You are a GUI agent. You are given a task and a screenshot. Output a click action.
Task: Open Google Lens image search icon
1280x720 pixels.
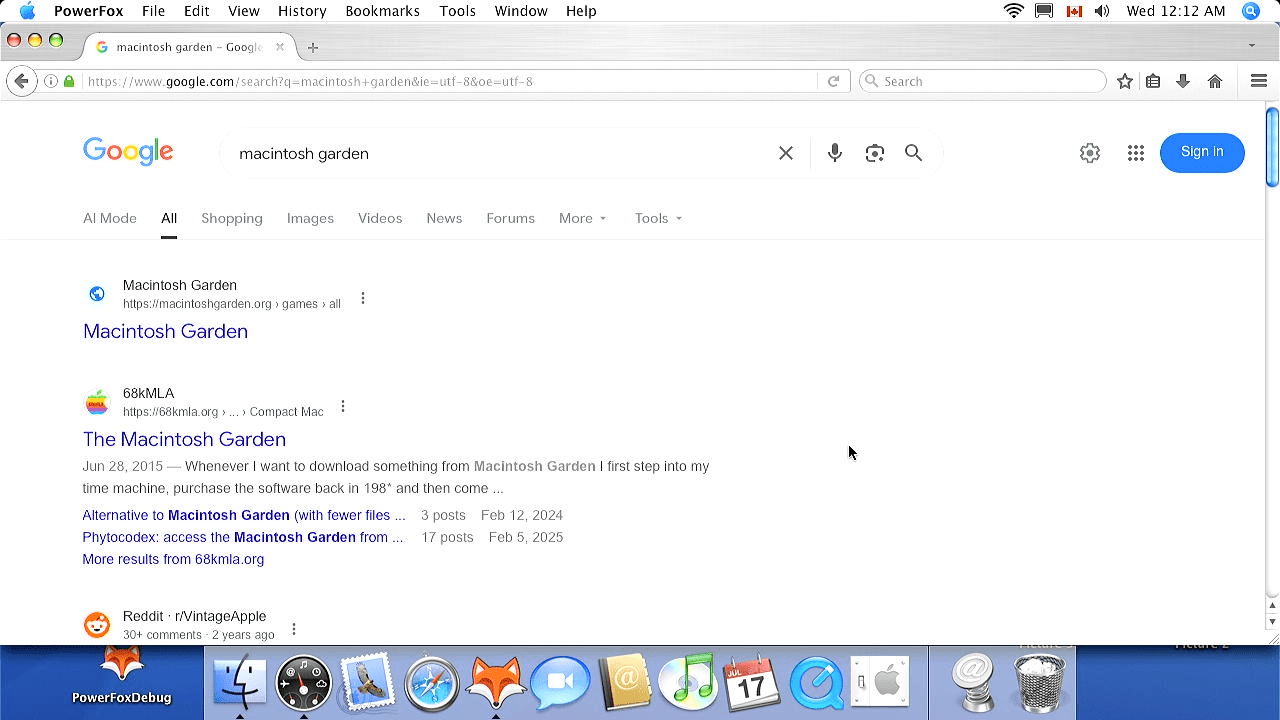pyautogui.click(x=875, y=153)
